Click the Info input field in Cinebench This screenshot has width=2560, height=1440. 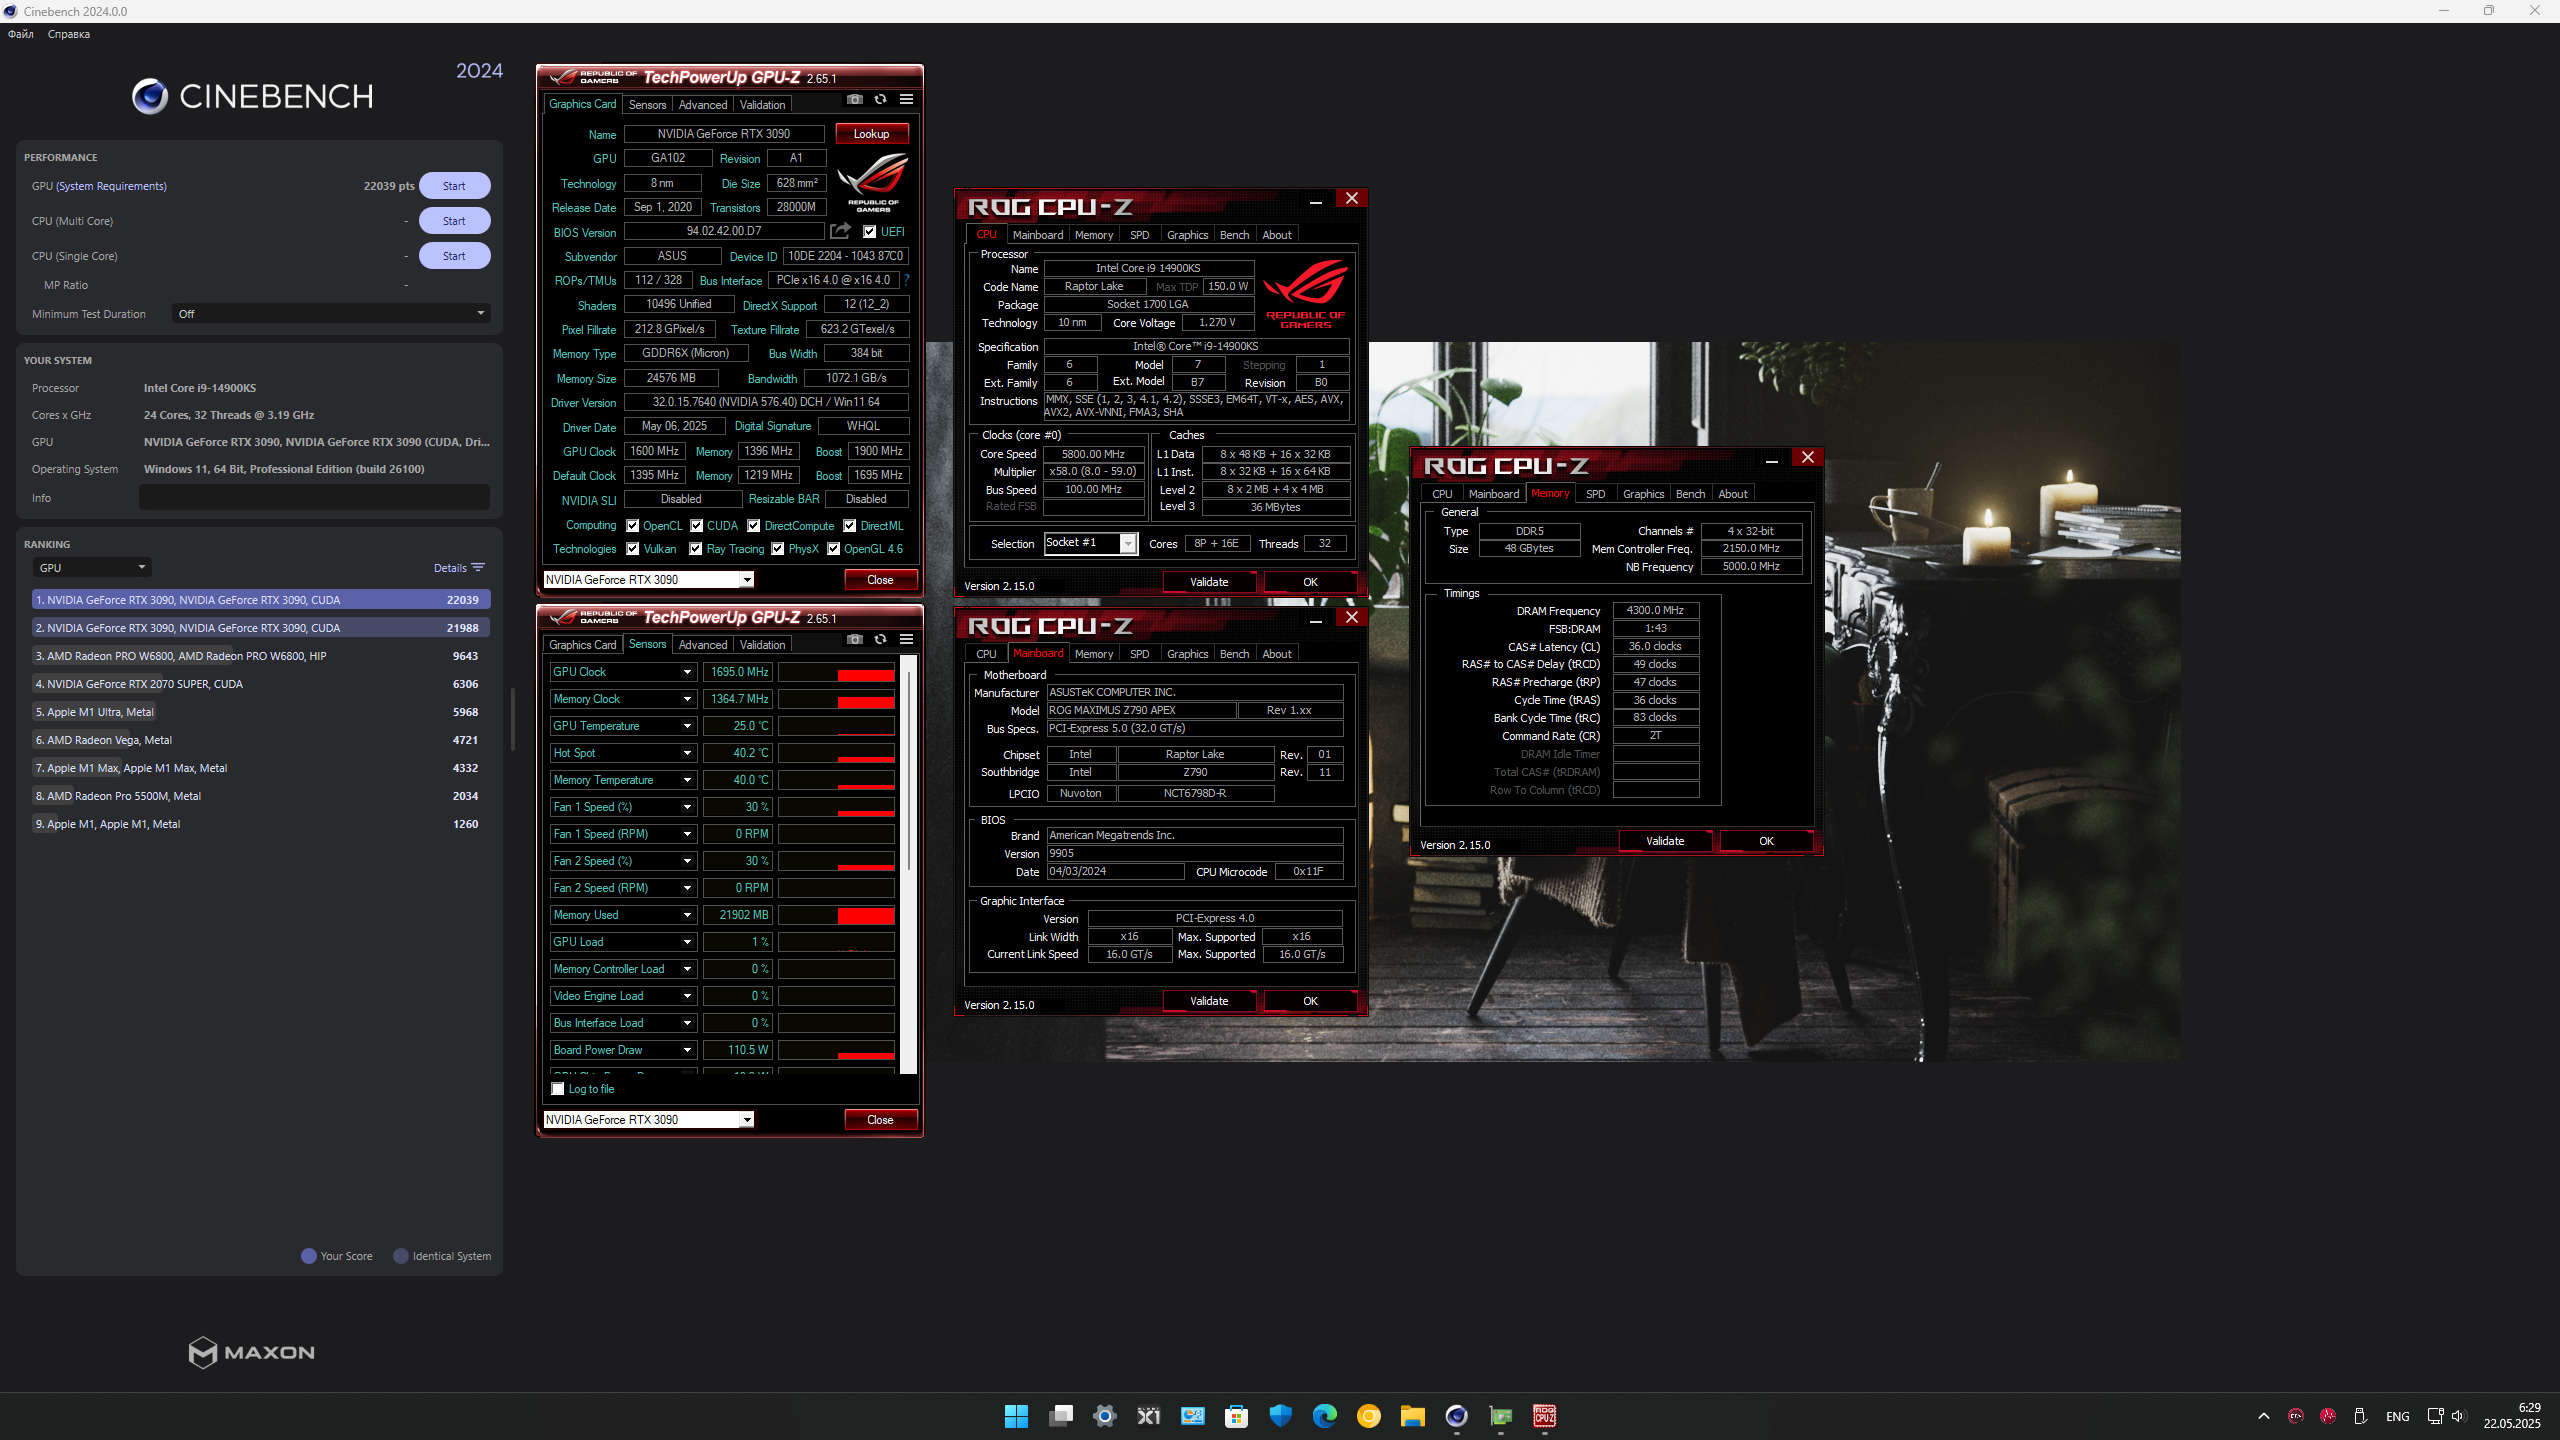[x=314, y=498]
